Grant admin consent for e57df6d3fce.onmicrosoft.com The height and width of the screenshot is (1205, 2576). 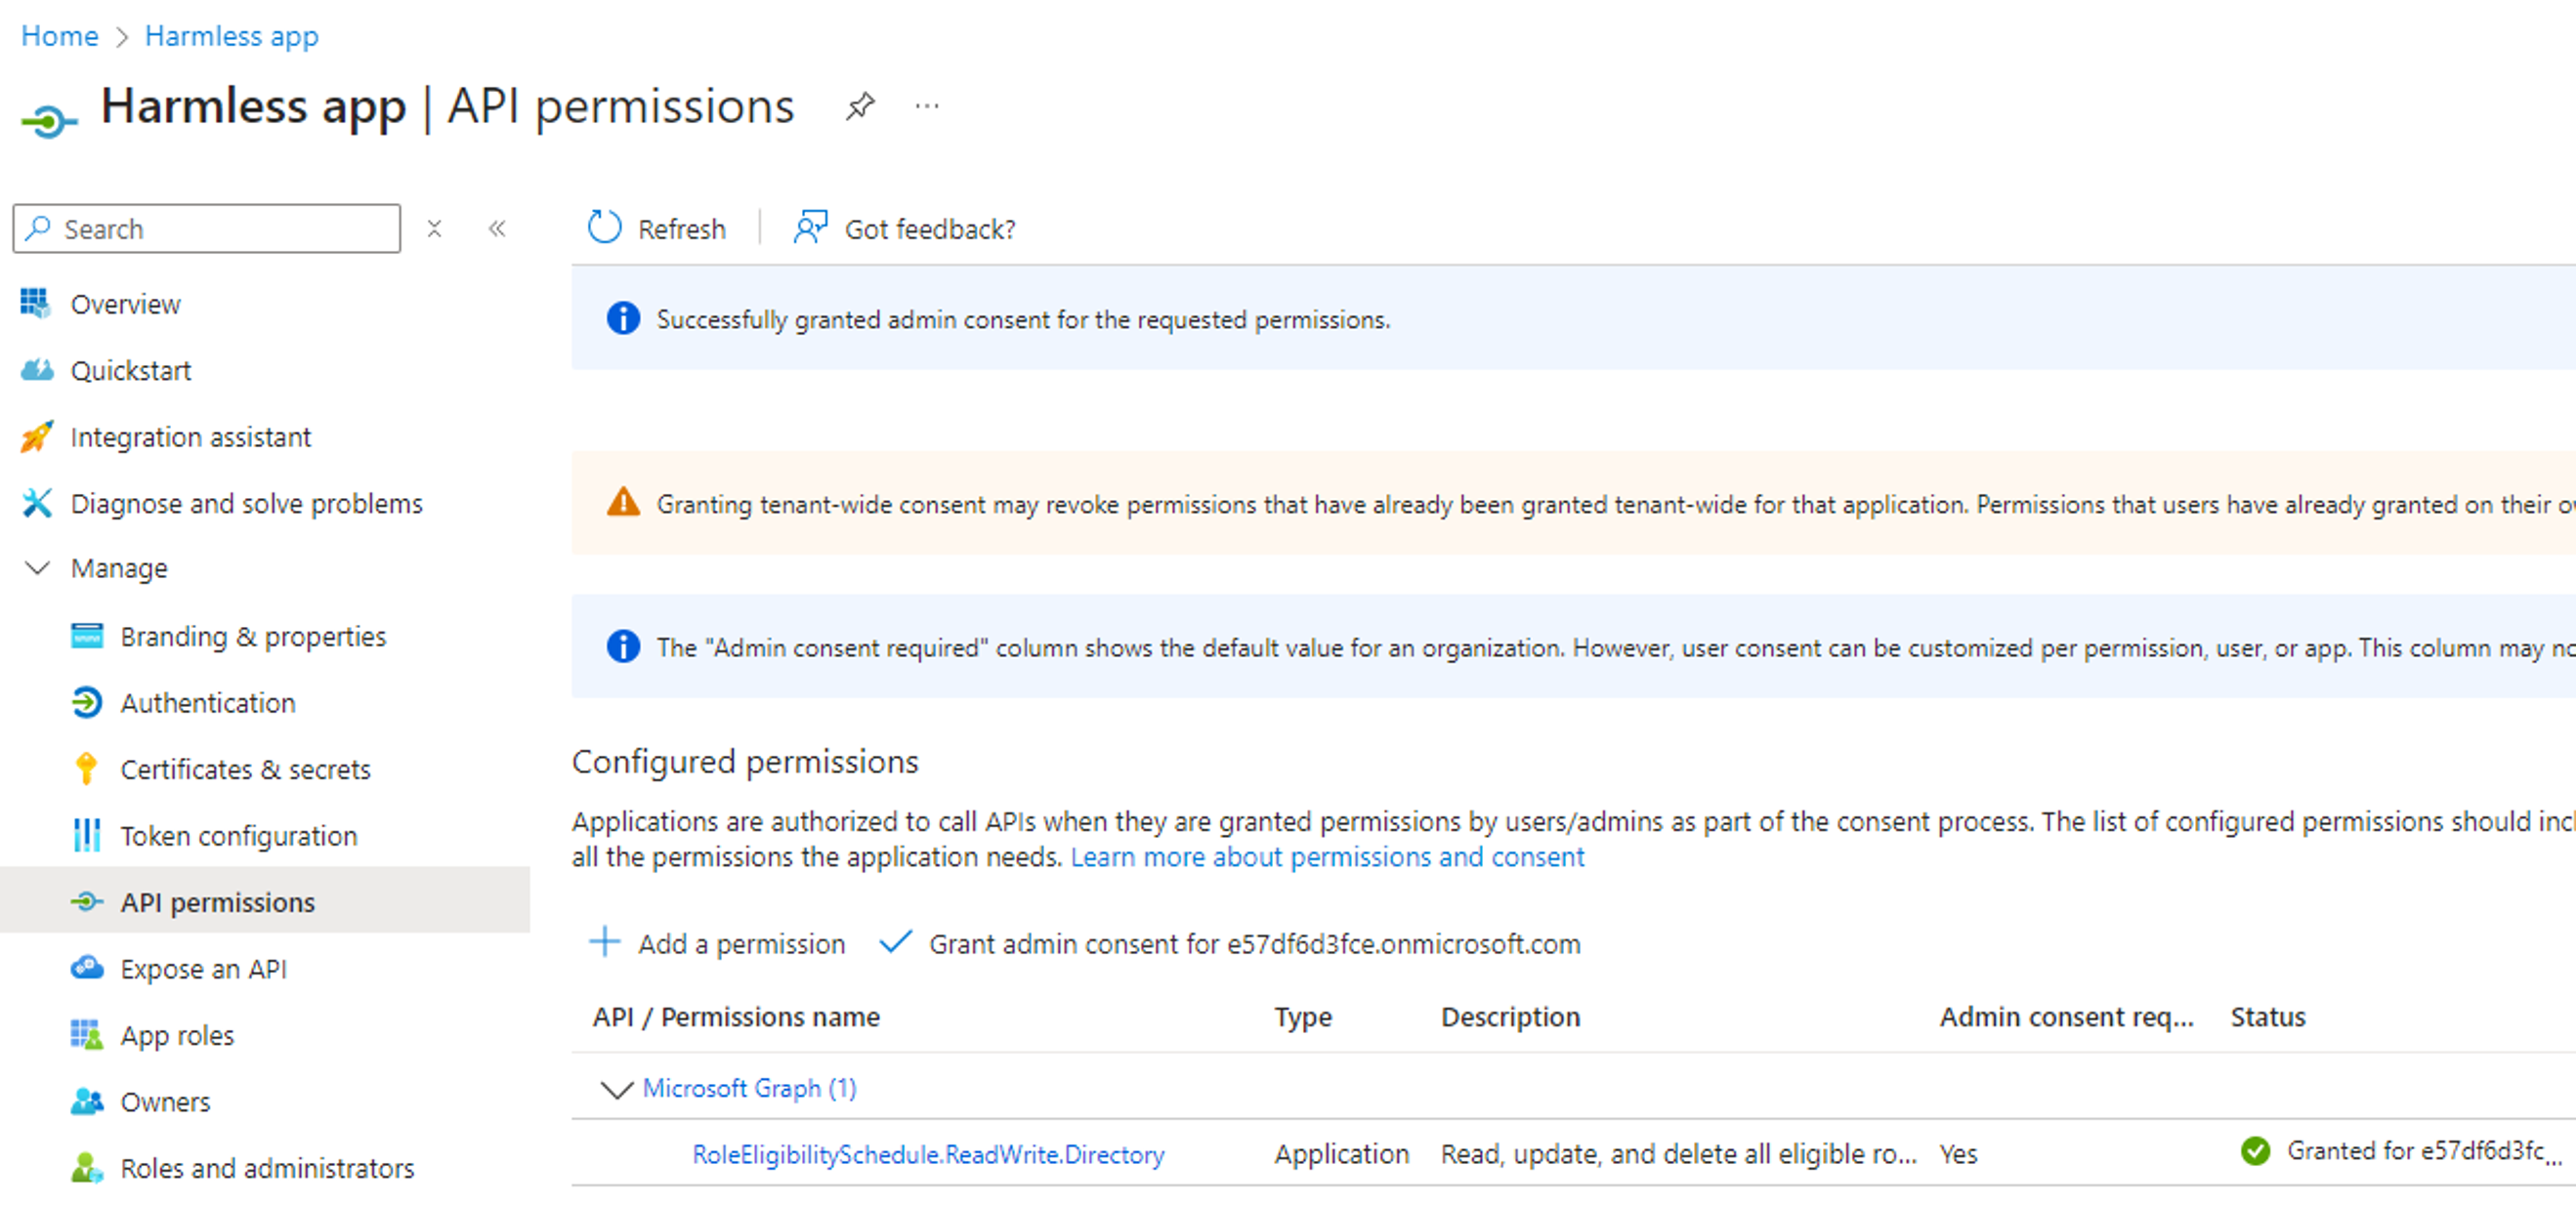click(x=1255, y=944)
